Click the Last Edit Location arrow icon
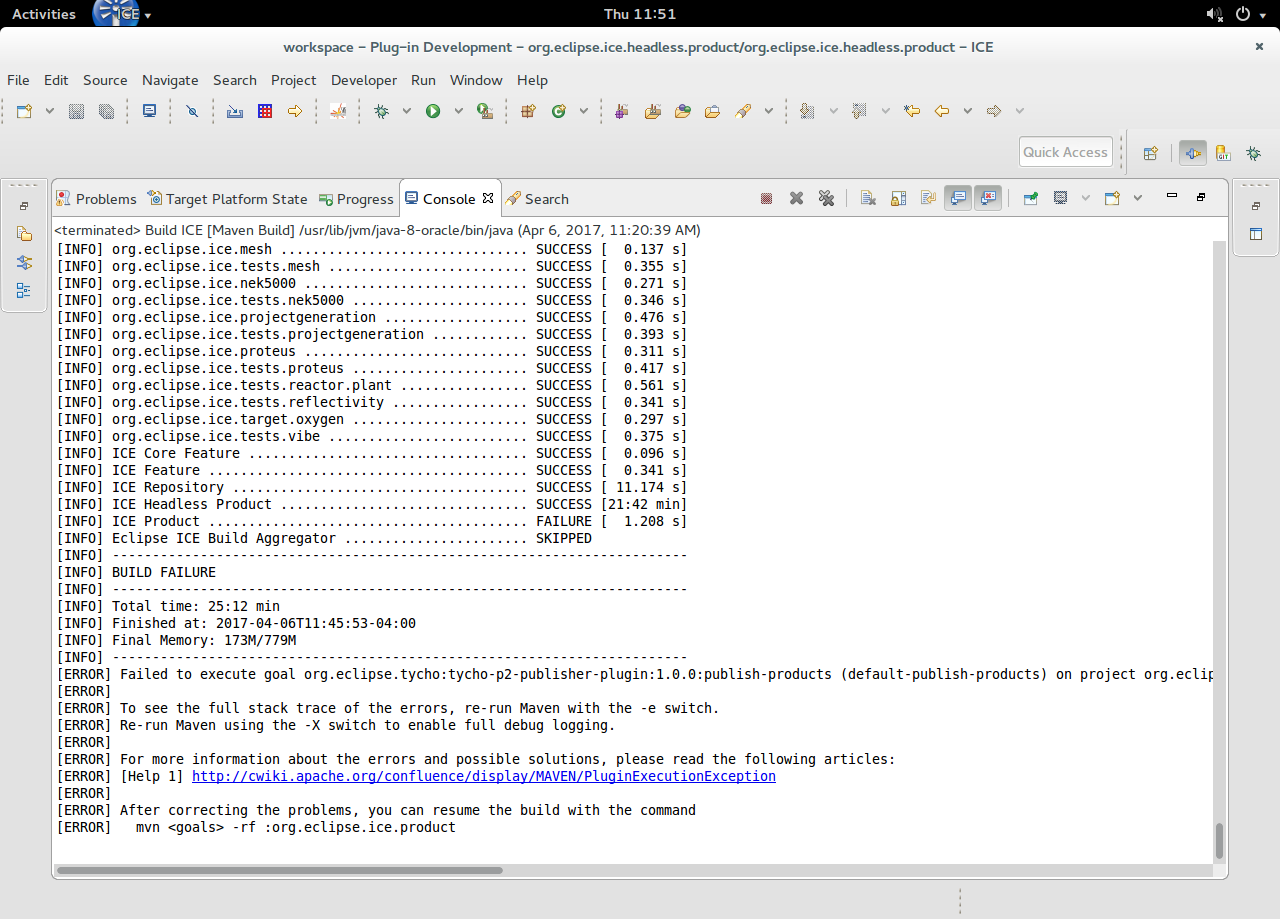 click(x=911, y=111)
